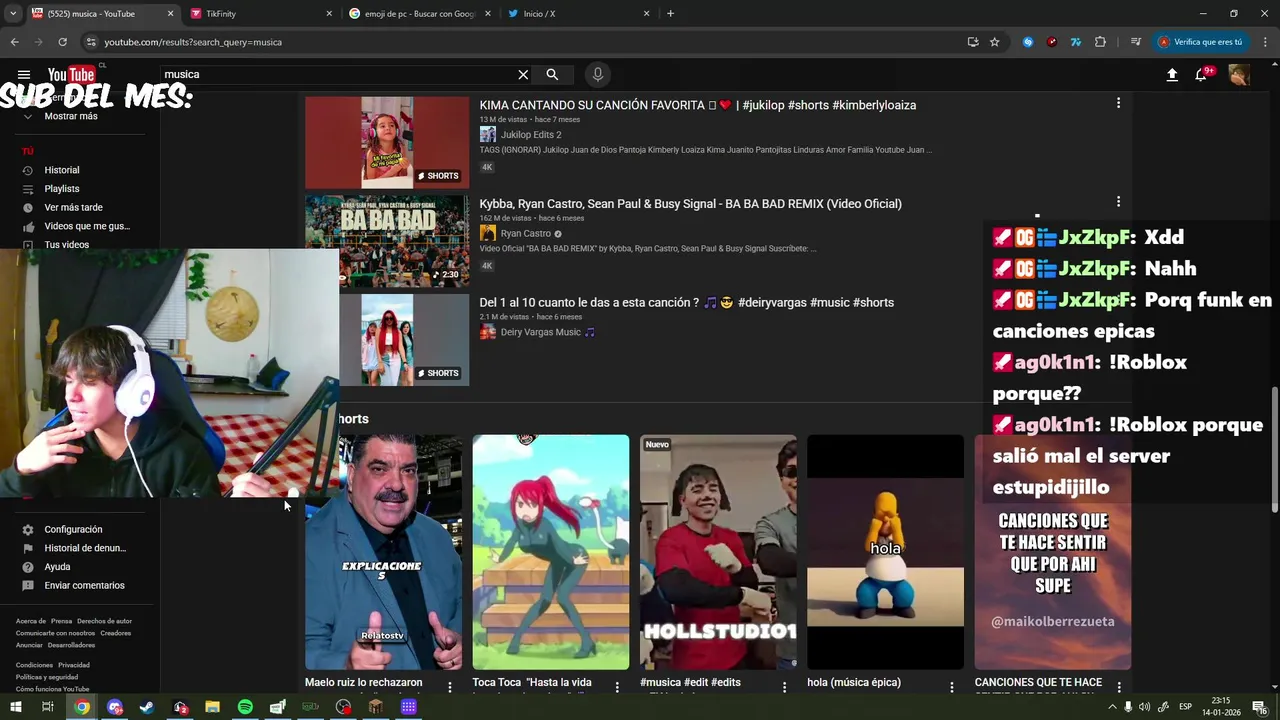Image resolution: width=1280 pixels, height=720 pixels.
Task: Open the hola Homer short thumbnail
Action: click(x=885, y=552)
